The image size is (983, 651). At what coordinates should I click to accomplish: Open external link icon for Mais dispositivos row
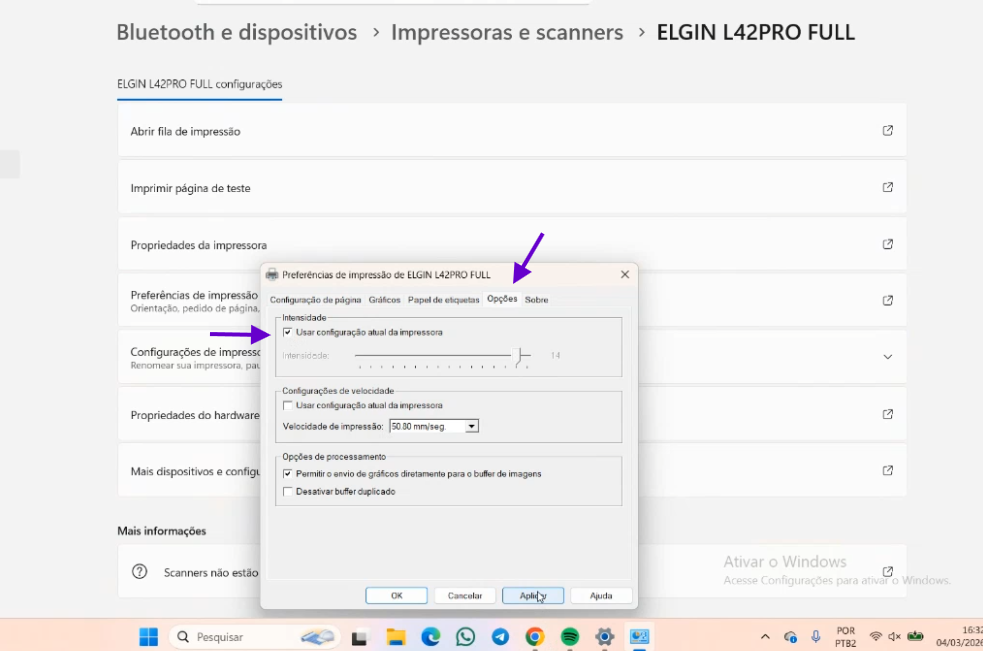[x=888, y=470]
